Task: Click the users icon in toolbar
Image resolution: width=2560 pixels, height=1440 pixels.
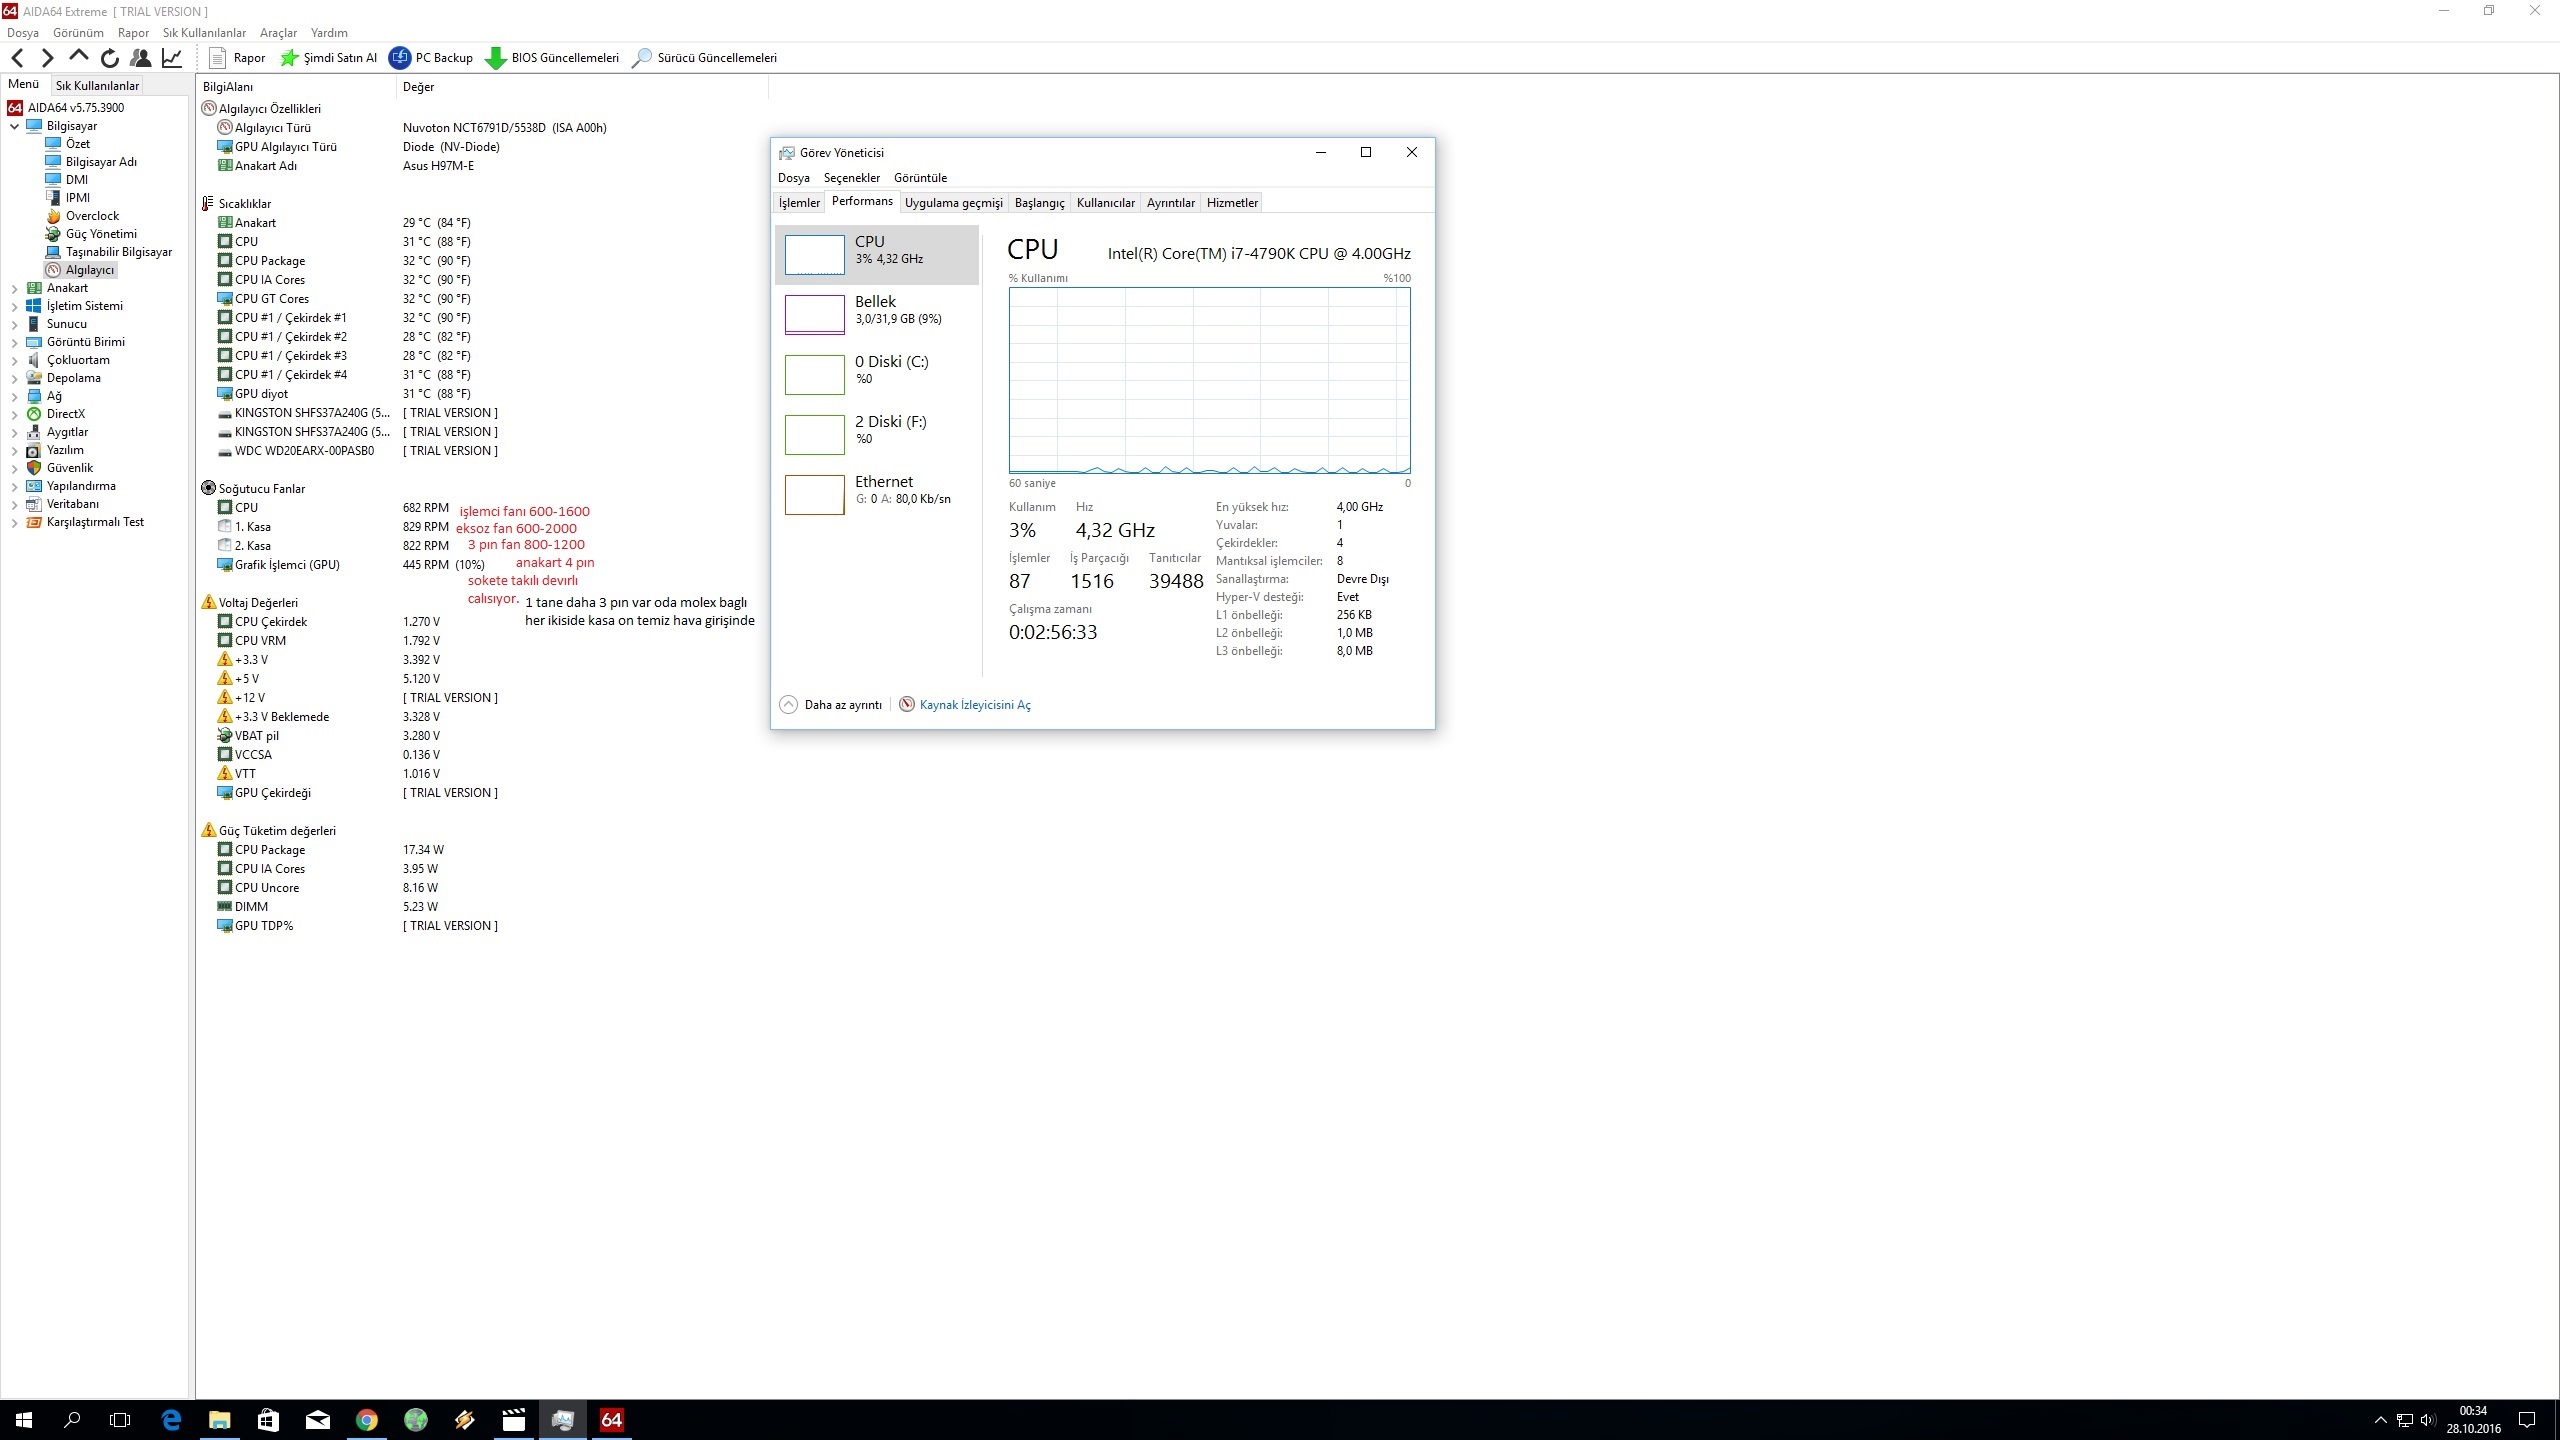Action: coord(141,58)
